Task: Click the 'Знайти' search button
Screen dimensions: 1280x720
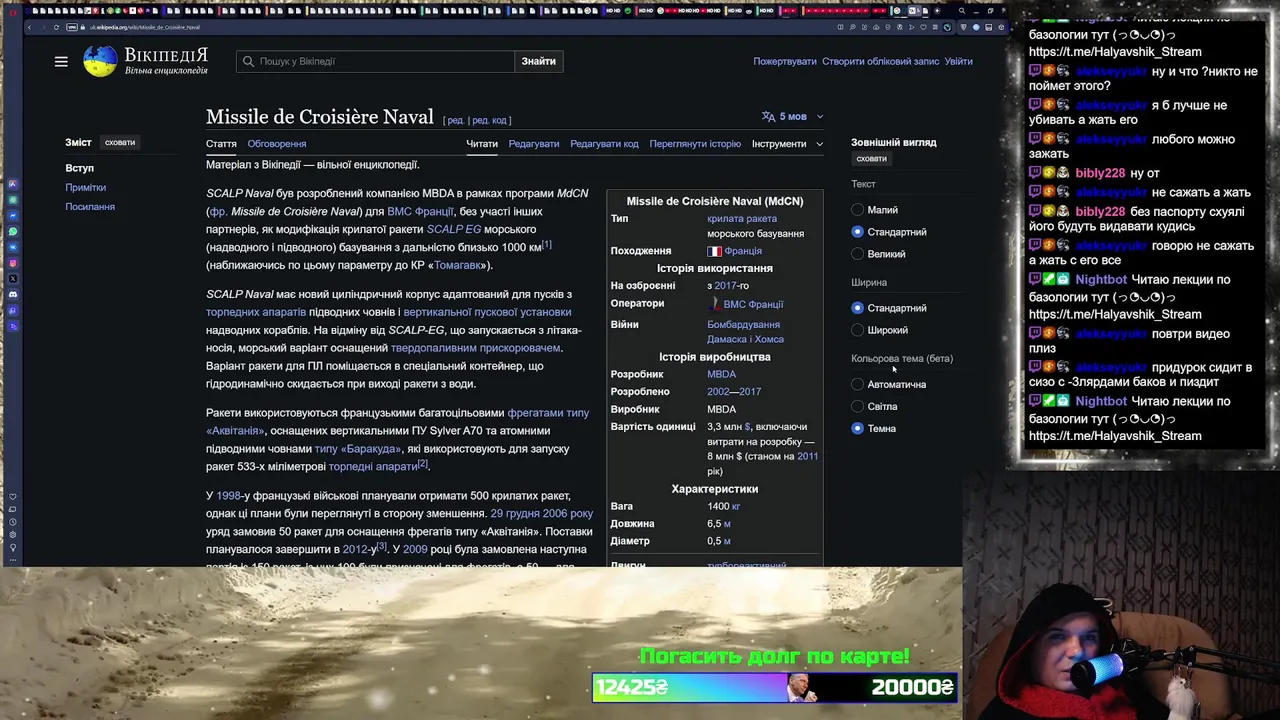Action: point(538,62)
